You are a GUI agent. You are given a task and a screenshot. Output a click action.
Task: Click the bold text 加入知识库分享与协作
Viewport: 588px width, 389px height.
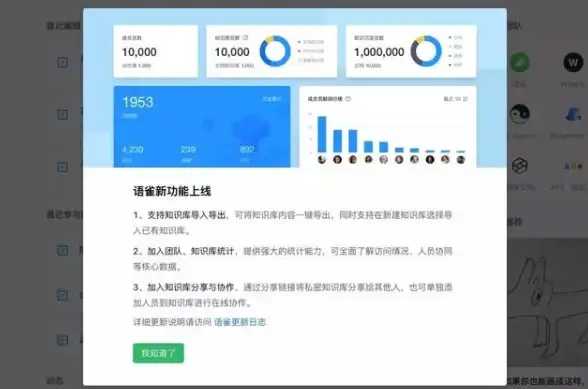click(x=190, y=287)
